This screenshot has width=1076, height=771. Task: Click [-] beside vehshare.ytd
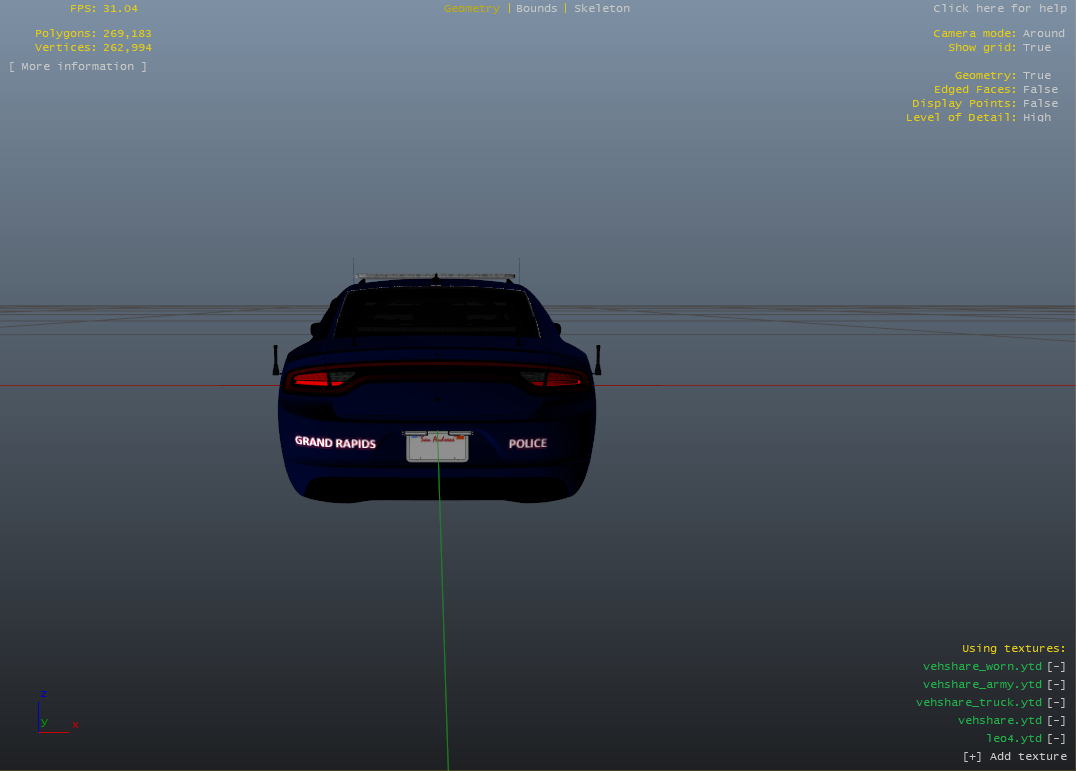point(1056,721)
